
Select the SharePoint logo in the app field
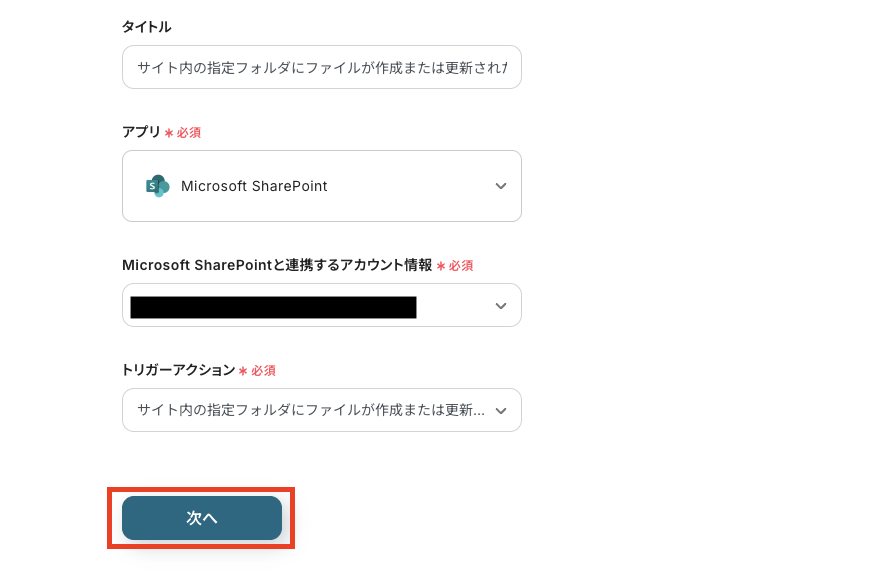tap(156, 186)
